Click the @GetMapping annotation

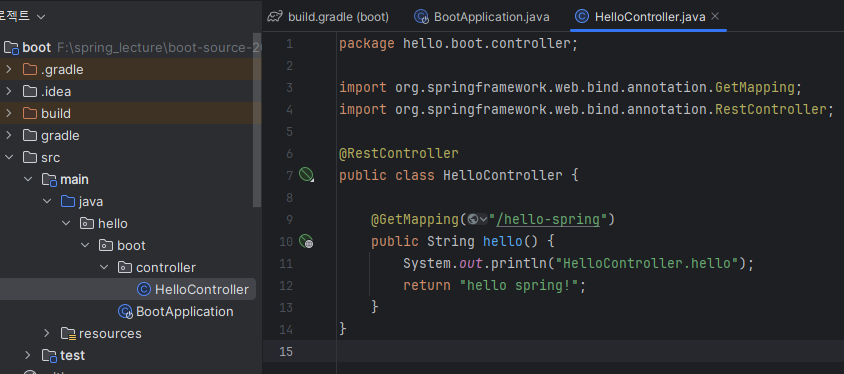415,220
